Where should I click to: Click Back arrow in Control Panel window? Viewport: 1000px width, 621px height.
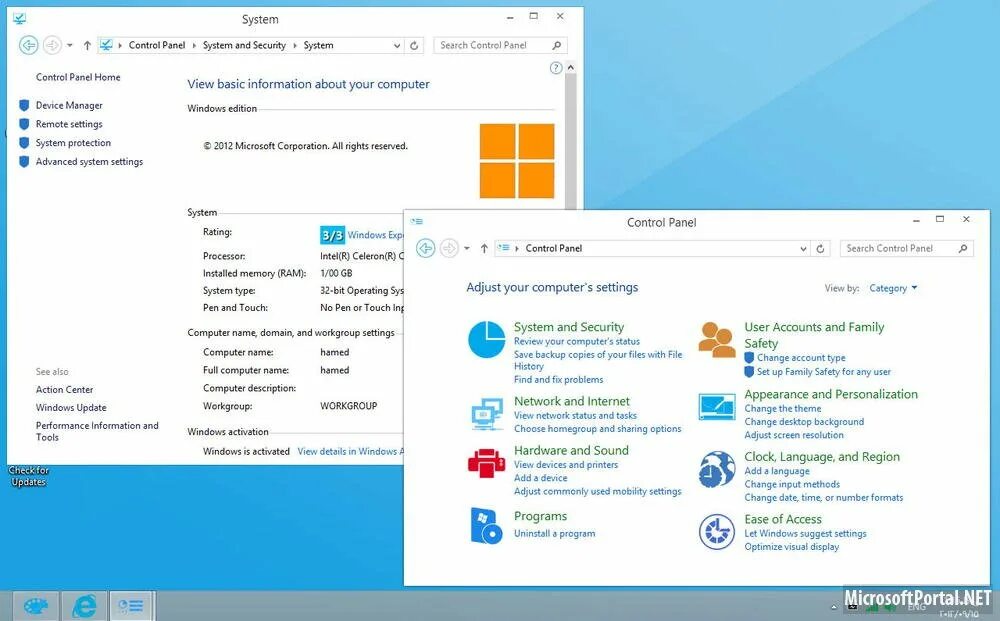click(x=425, y=248)
